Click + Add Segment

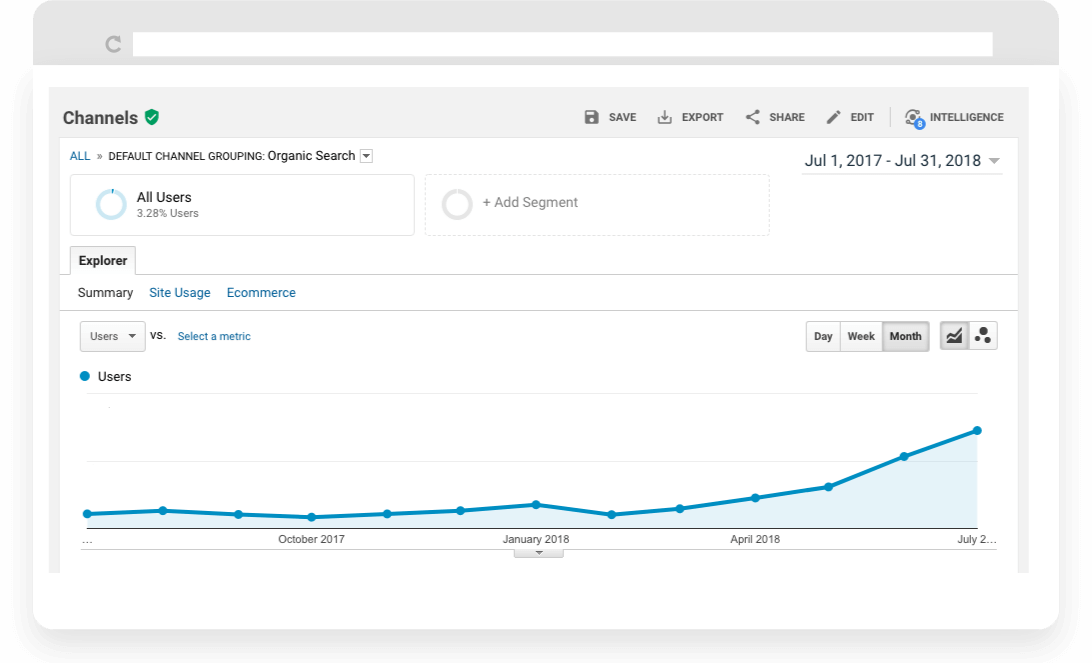coord(530,203)
